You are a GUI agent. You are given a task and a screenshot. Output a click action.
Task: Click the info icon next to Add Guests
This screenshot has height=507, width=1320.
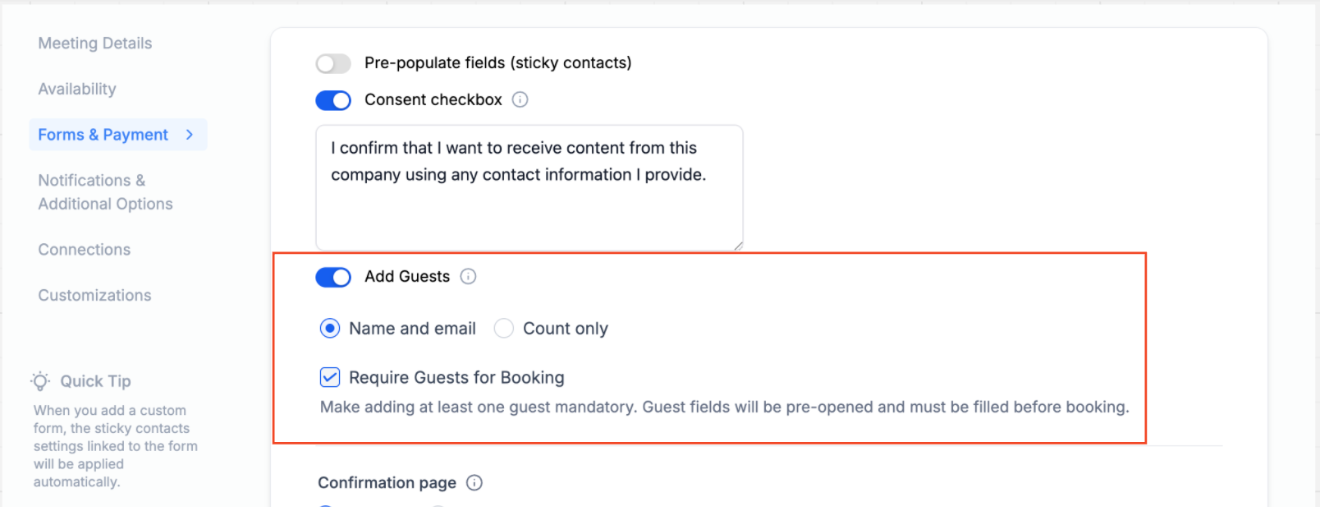click(468, 277)
